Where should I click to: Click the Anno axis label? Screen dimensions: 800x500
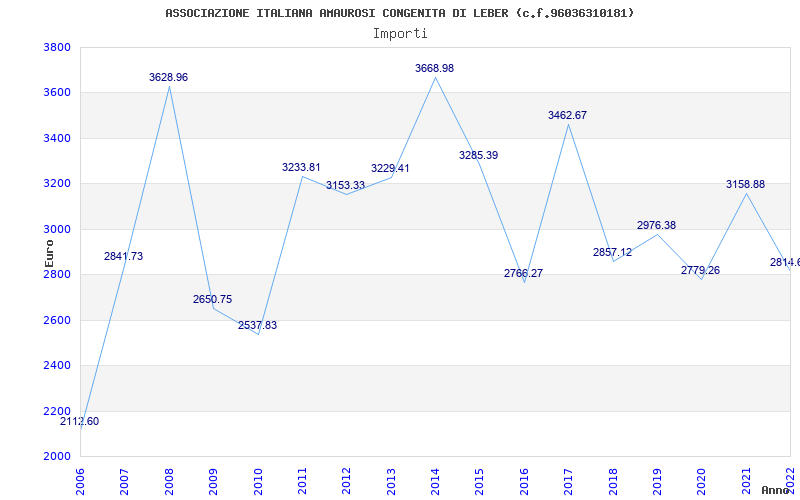(775, 491)
